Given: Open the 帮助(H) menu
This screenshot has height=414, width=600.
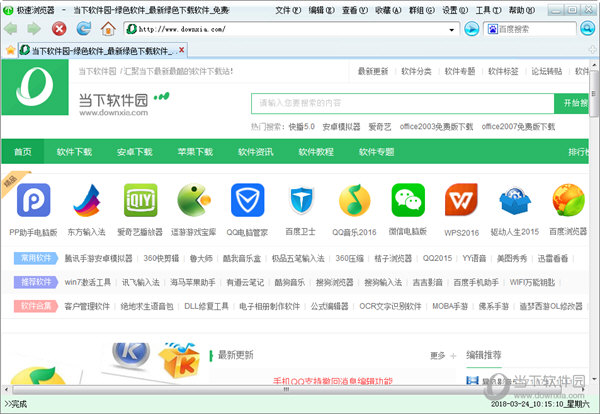Looking at the screenshot, I should point(522,10).
